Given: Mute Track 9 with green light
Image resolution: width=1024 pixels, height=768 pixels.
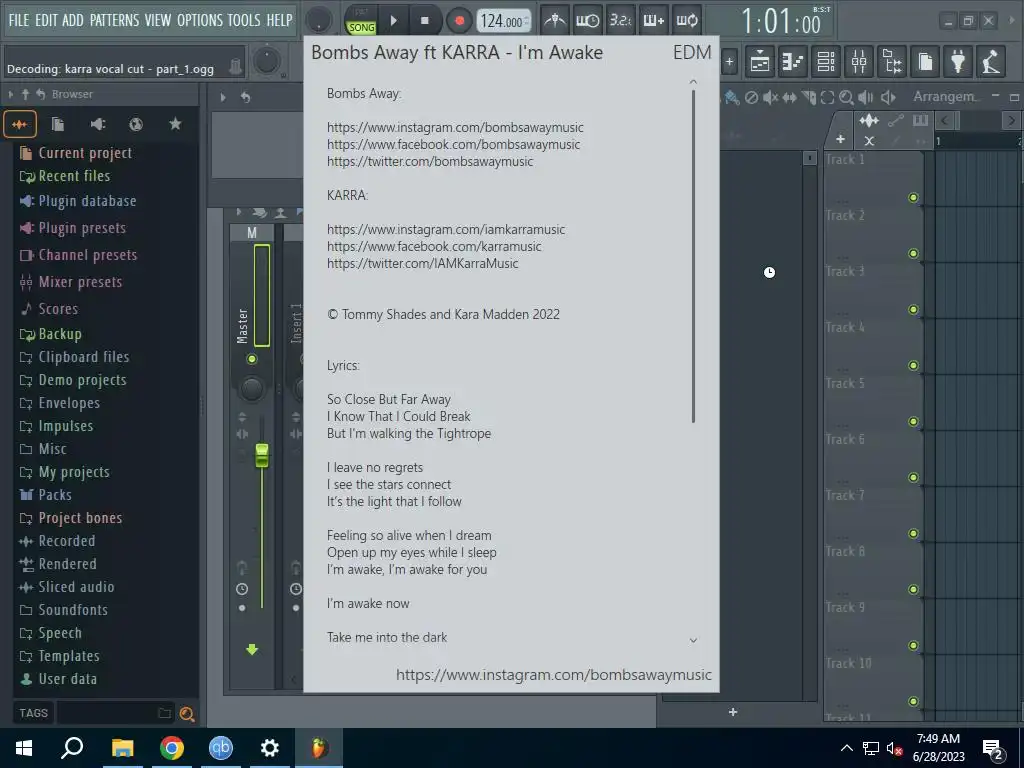Looking at the screenshot, I should pyautogui.click(x=914, y=645).
